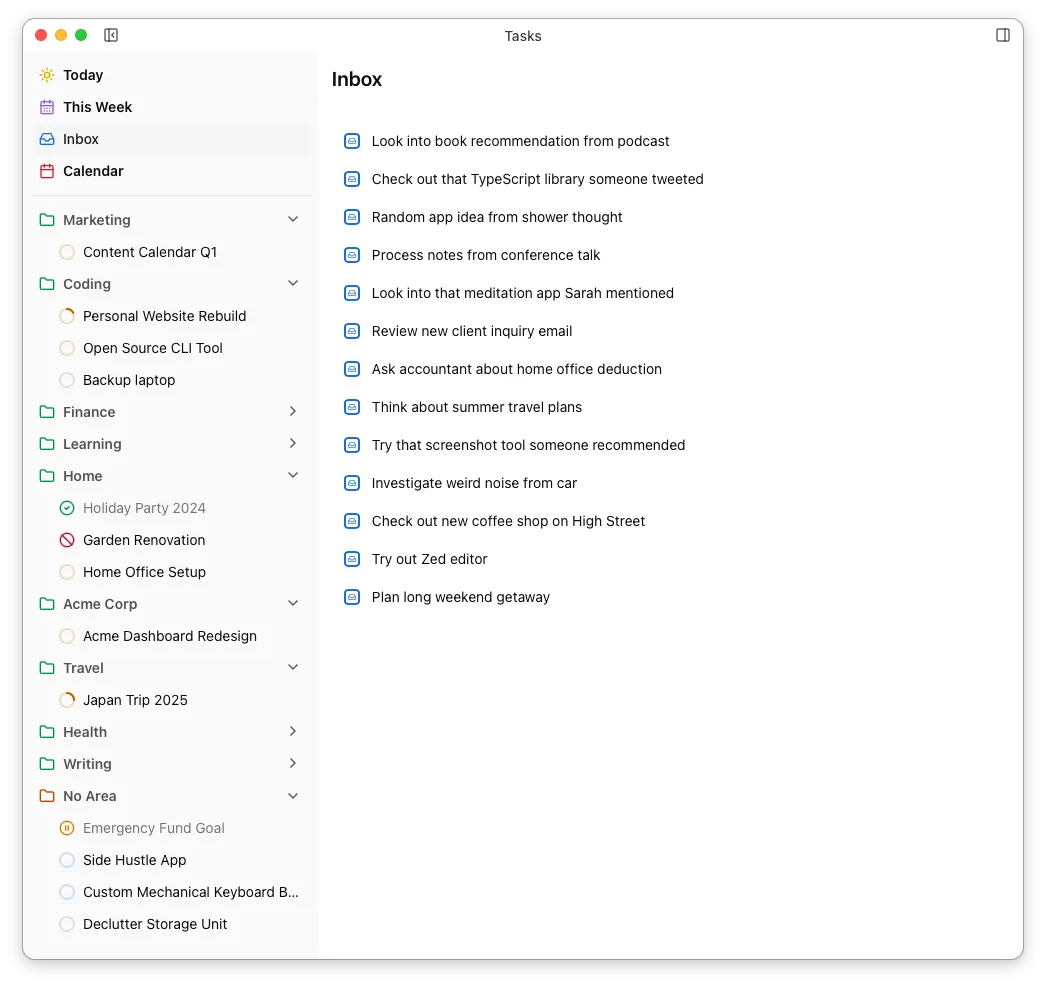Viewport: 1046px width, 986px height.
Task: Click the Marketing area folder icon
Action: [46, 219]
